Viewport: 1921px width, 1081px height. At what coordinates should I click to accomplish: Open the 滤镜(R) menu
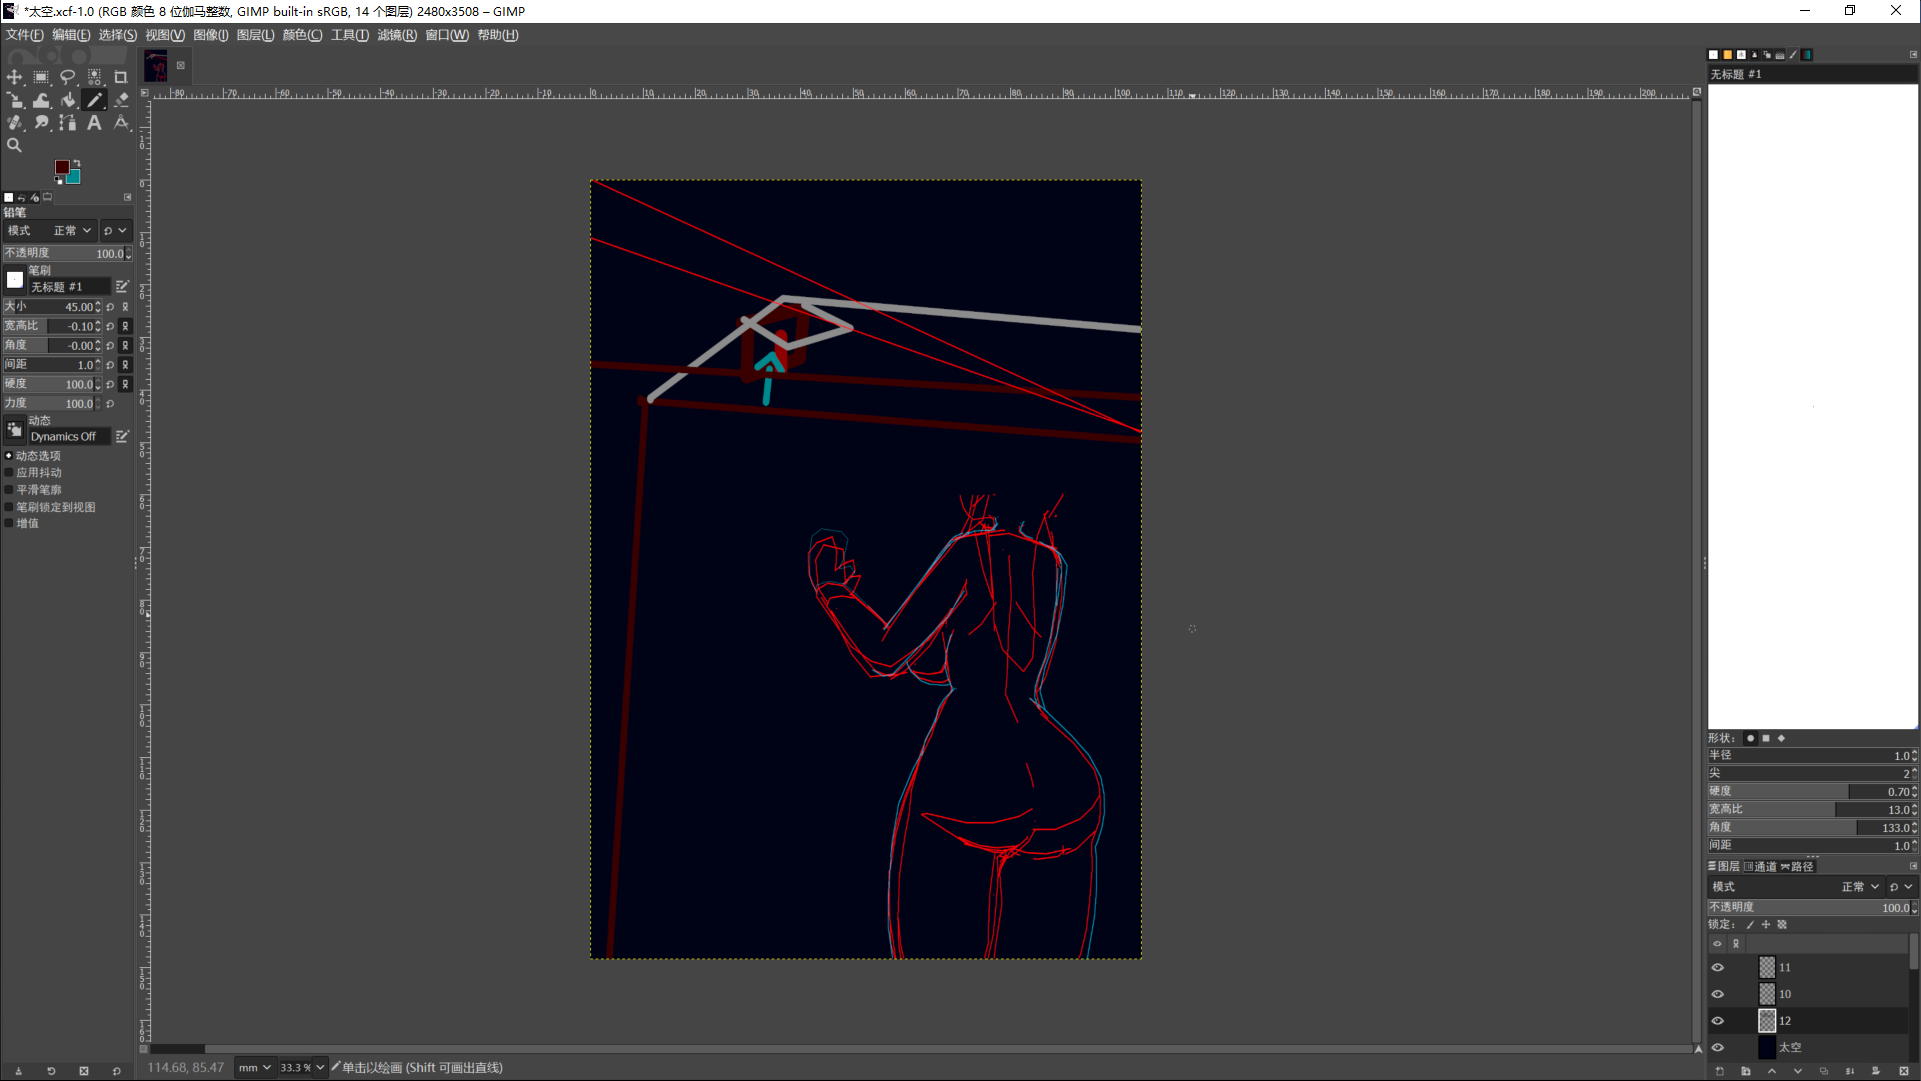click(x=397, y=35)
